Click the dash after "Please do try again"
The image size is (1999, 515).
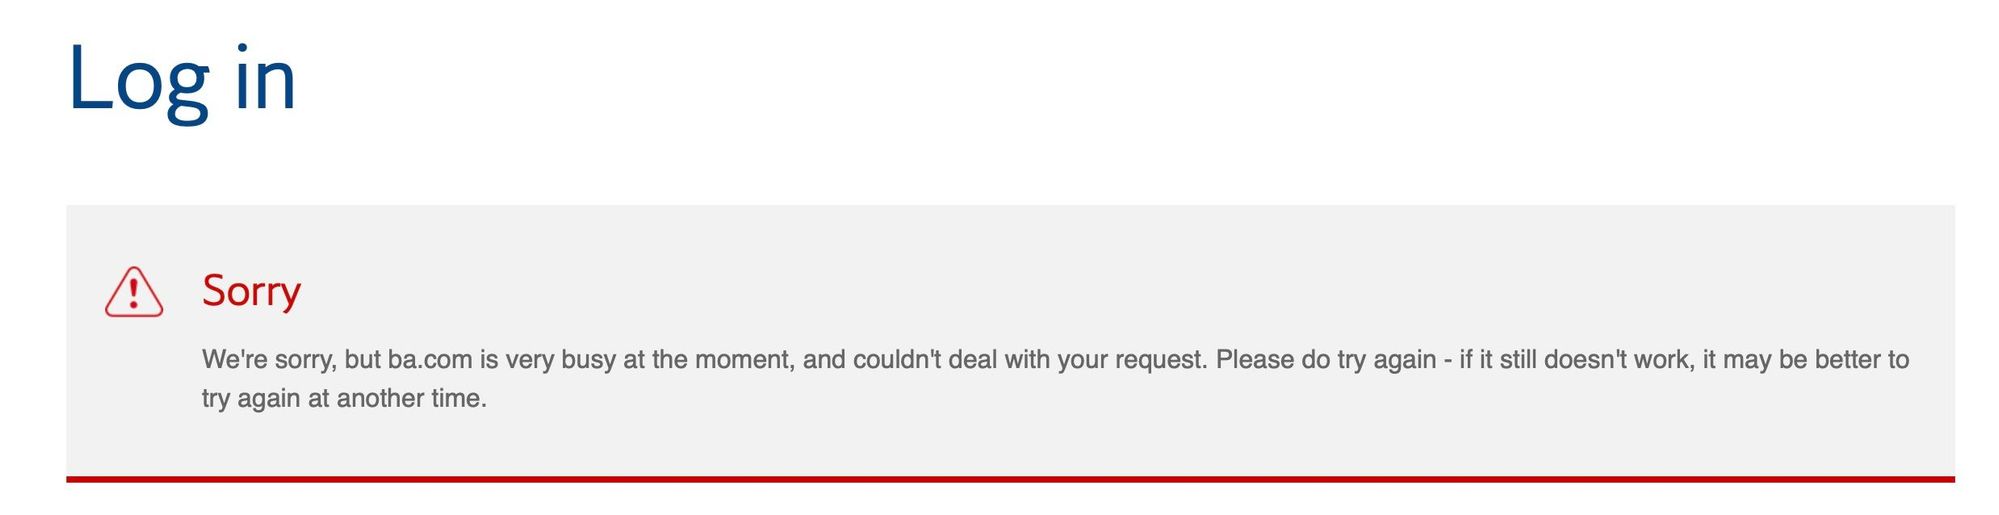(x=1448, y=360)
